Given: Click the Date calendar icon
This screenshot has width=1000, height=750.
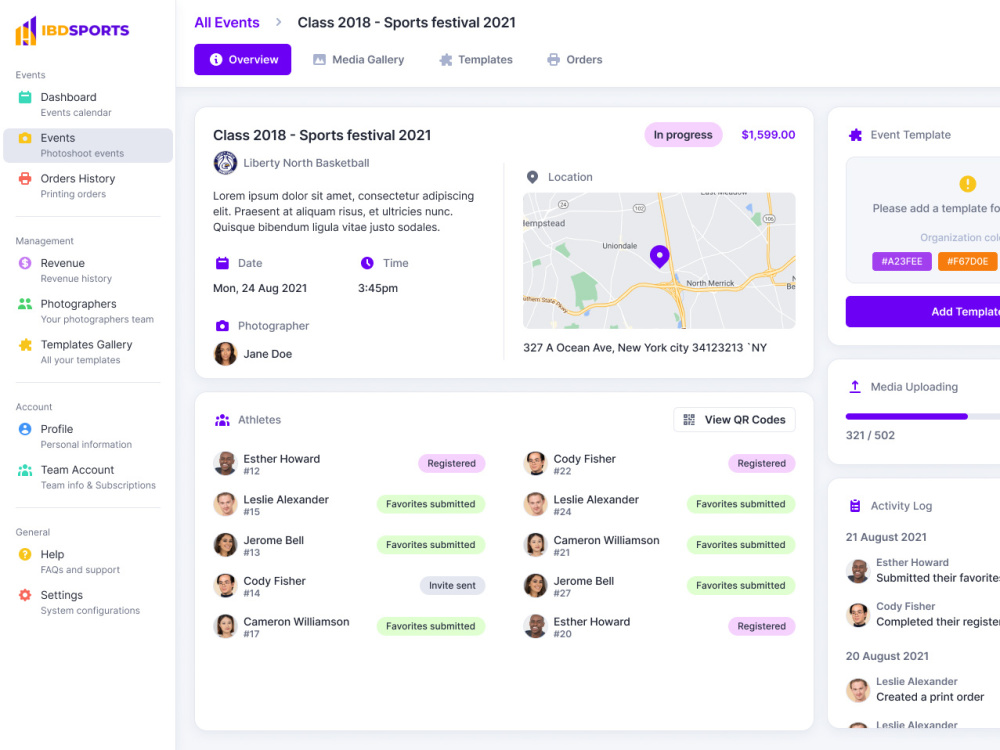Looking at the screenshot, I should point(222,263).
